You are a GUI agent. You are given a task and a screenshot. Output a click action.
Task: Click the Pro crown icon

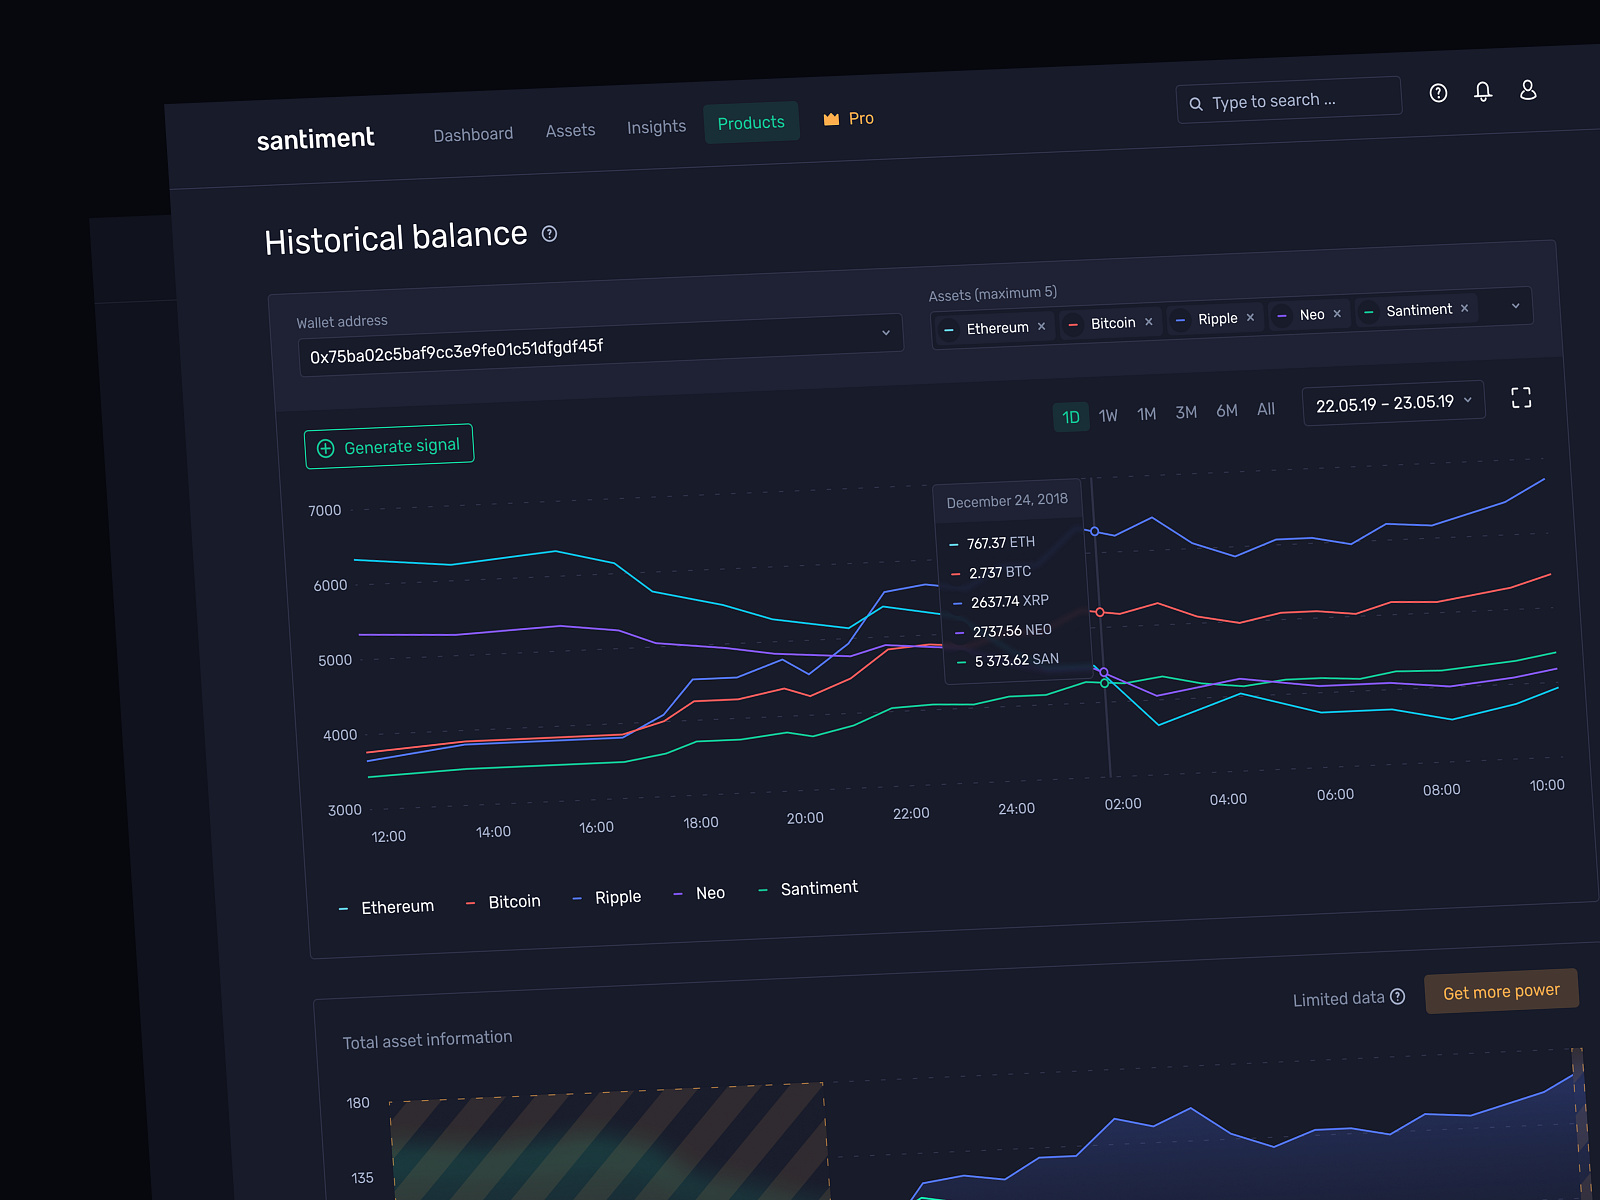point(830,118)
